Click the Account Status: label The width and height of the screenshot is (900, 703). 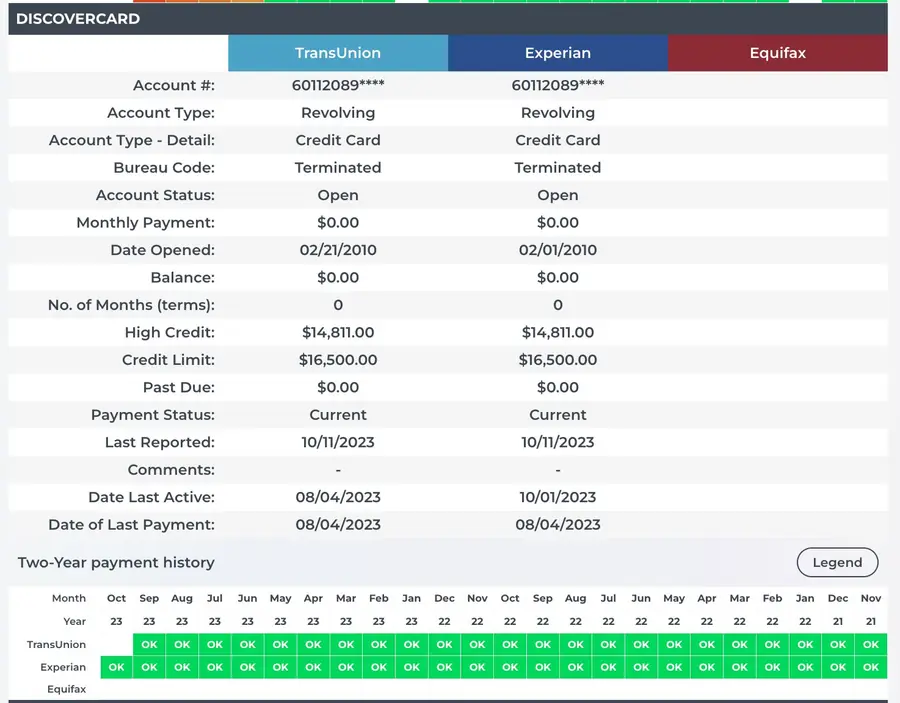156,195
